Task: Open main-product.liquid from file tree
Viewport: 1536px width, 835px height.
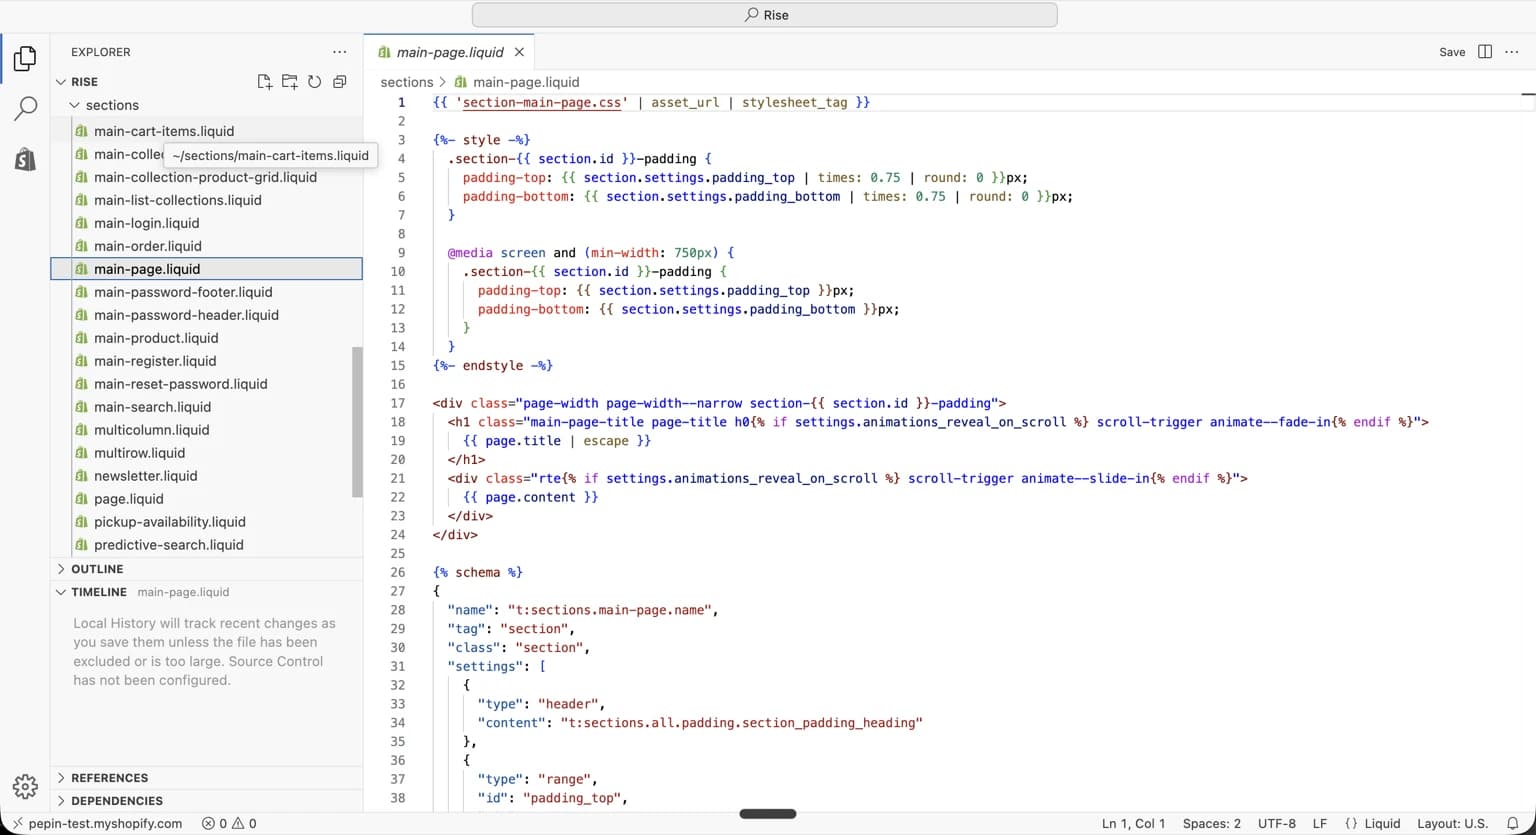Action: (156, 338)
